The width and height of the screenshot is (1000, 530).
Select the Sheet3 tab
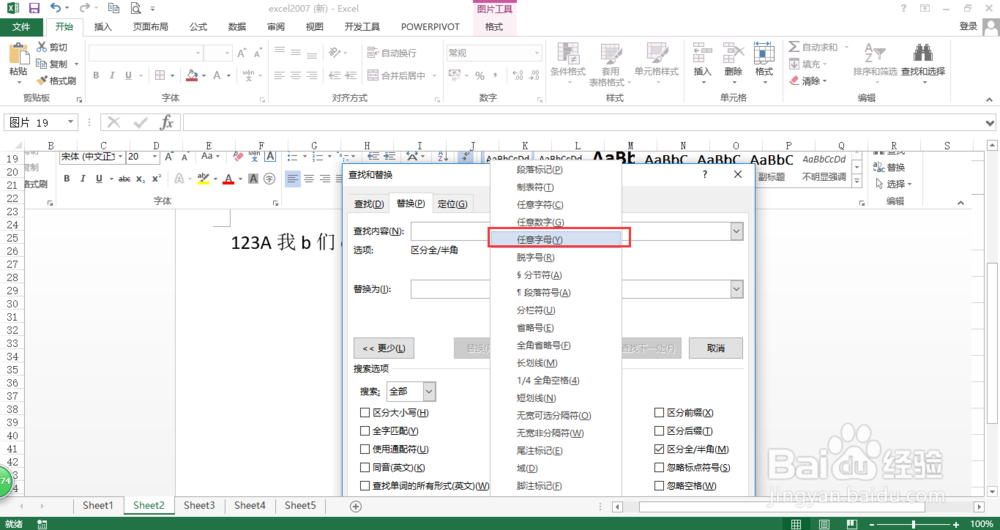pyautogui.click(x=199, y=505)
